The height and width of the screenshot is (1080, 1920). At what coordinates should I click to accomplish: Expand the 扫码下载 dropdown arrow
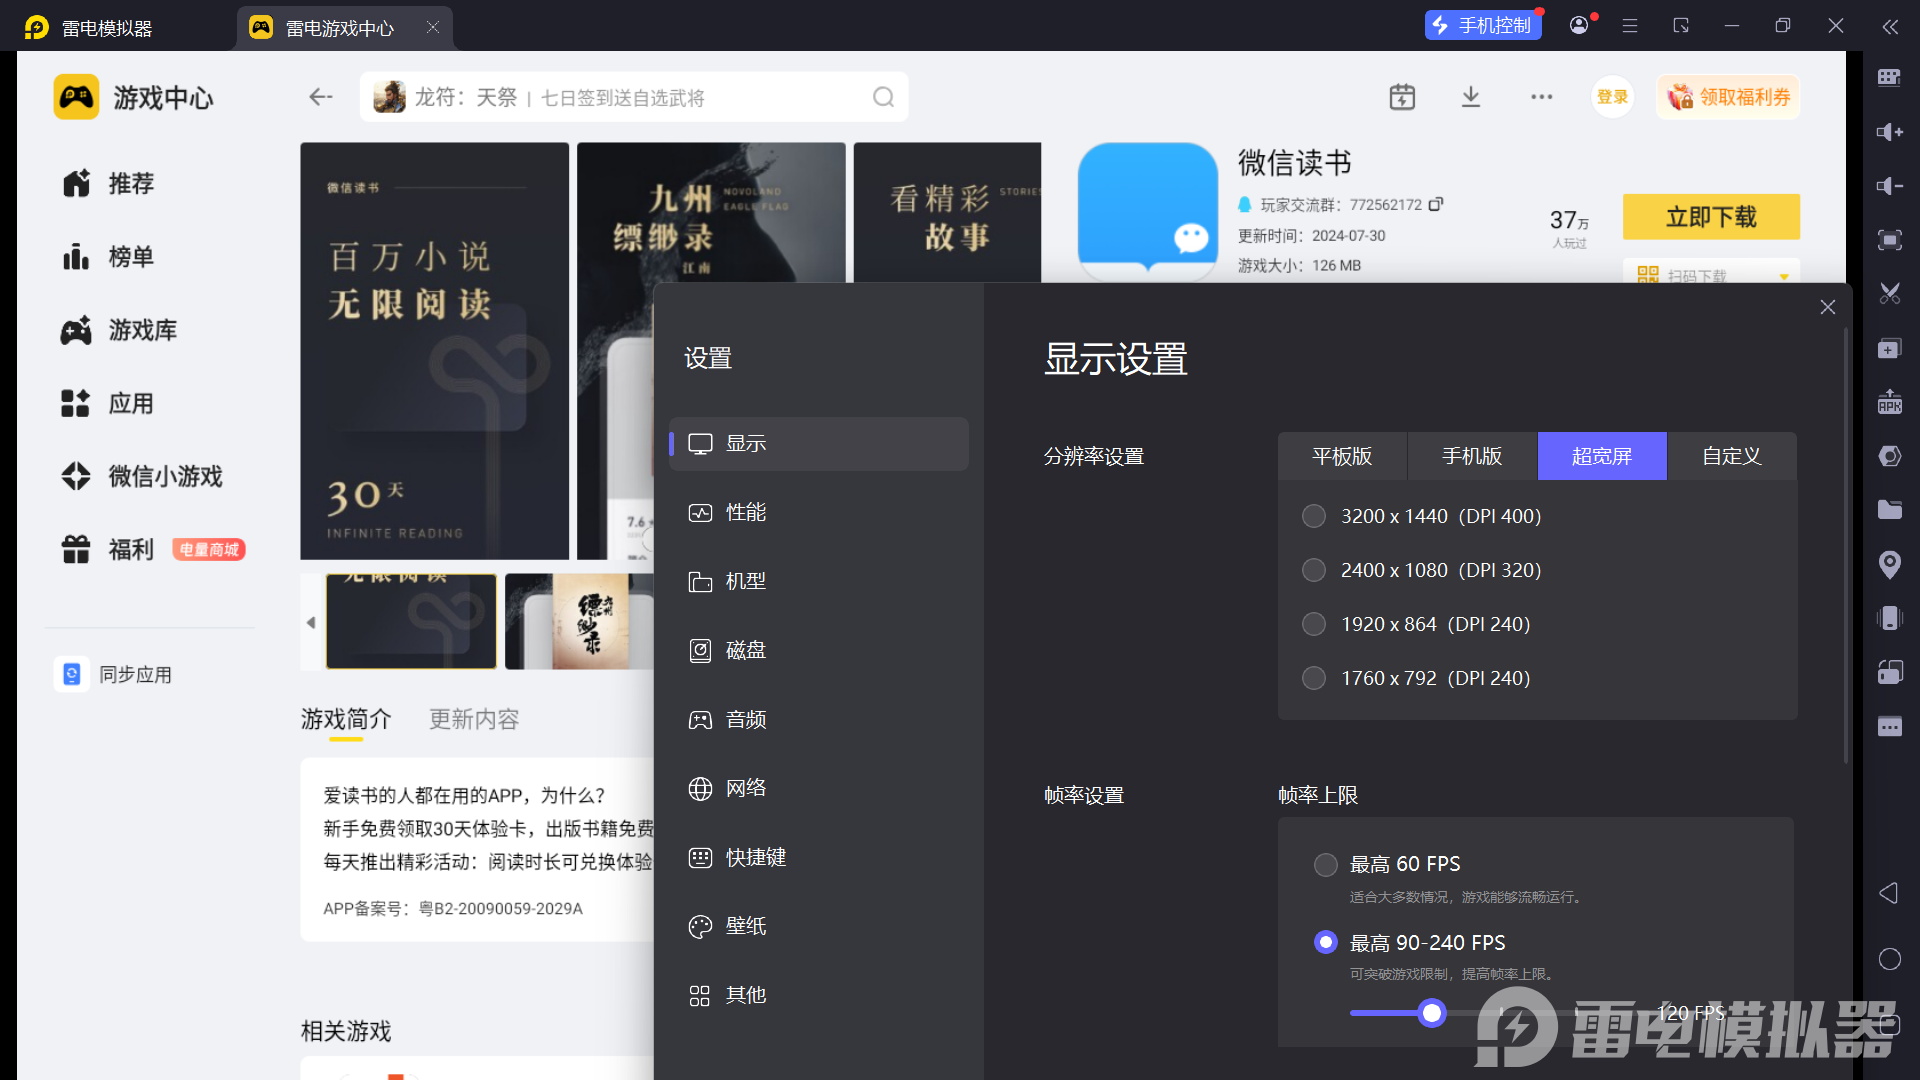(x=1783, y=276)
